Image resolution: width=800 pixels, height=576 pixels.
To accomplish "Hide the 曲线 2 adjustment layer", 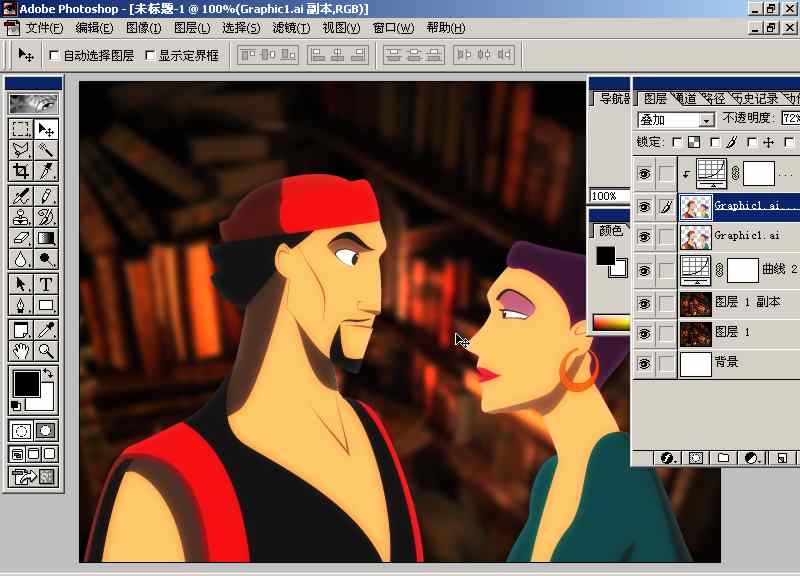I will pos(644,270).
